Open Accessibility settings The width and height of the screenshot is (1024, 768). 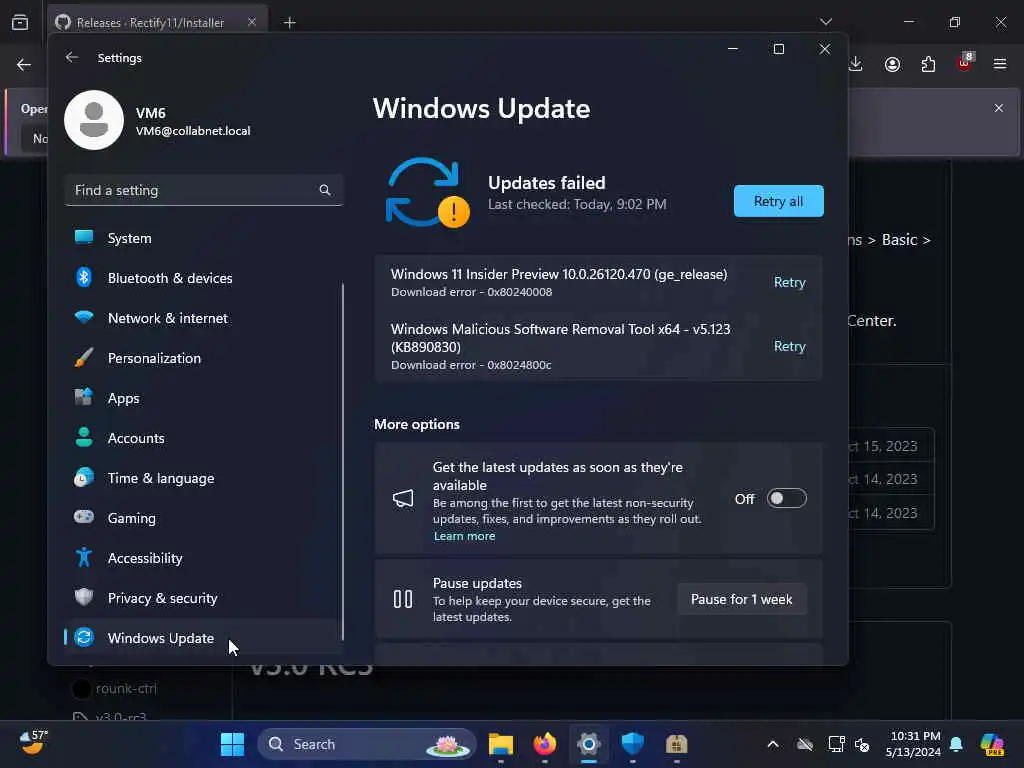coord(204,558)
